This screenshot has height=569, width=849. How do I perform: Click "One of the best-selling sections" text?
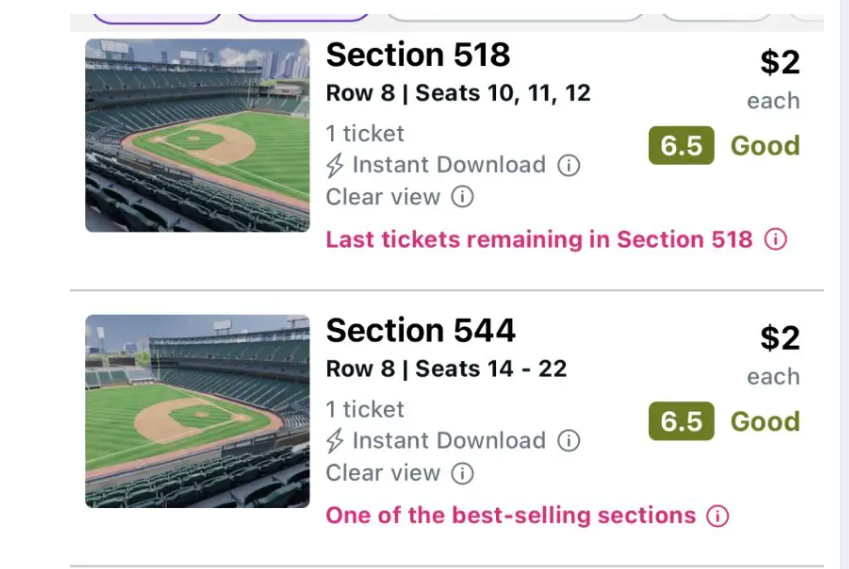click(510, 516)
